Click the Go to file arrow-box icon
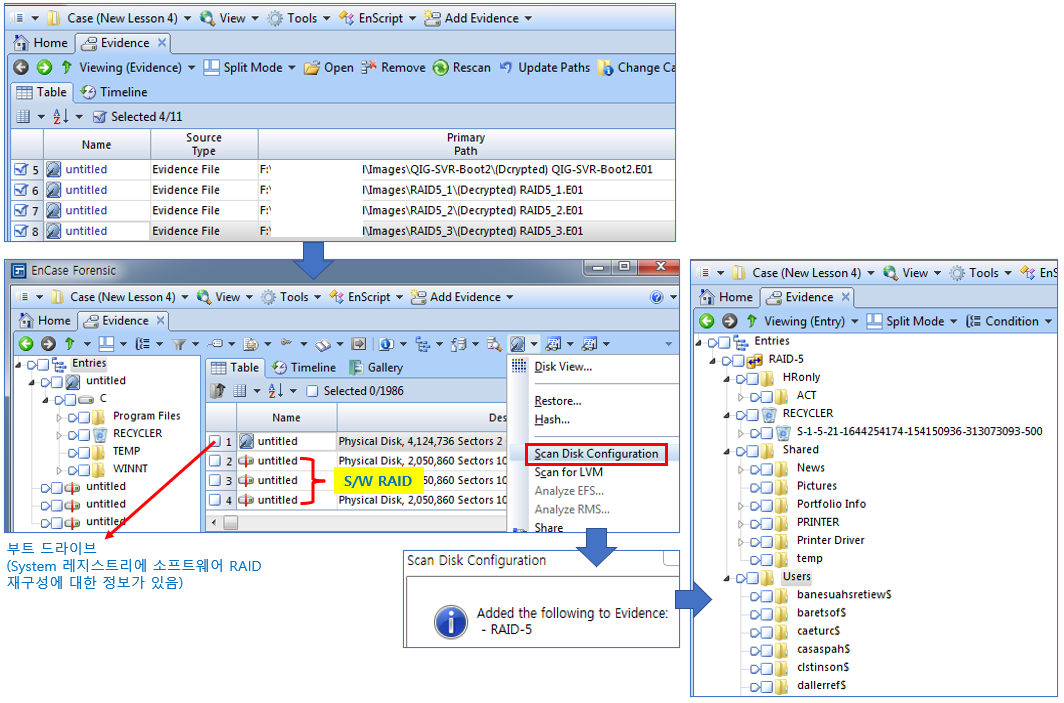1064x703 pixels. 359,344
